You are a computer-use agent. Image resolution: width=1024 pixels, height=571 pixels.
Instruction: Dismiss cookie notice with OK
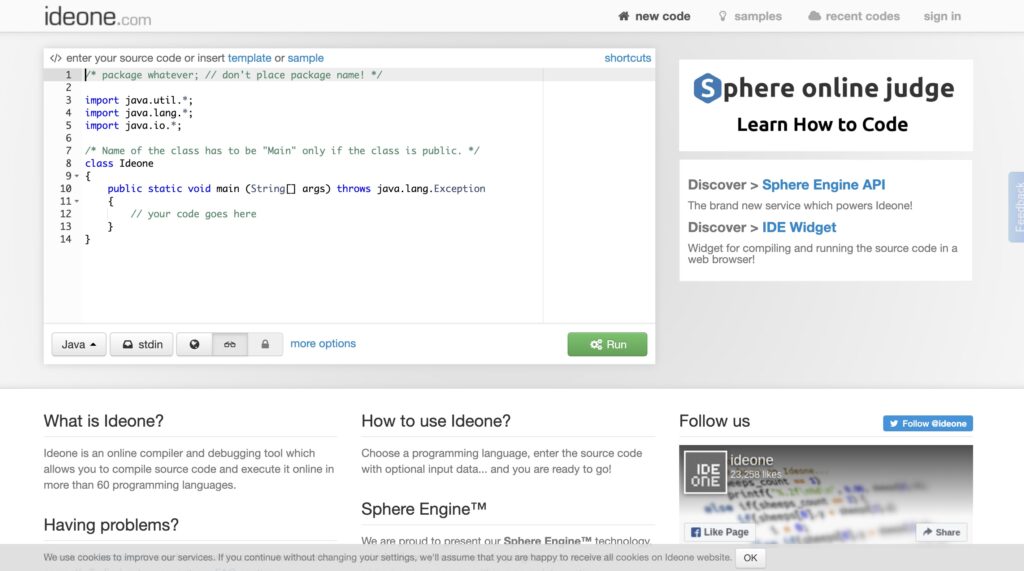pos(750,558)
